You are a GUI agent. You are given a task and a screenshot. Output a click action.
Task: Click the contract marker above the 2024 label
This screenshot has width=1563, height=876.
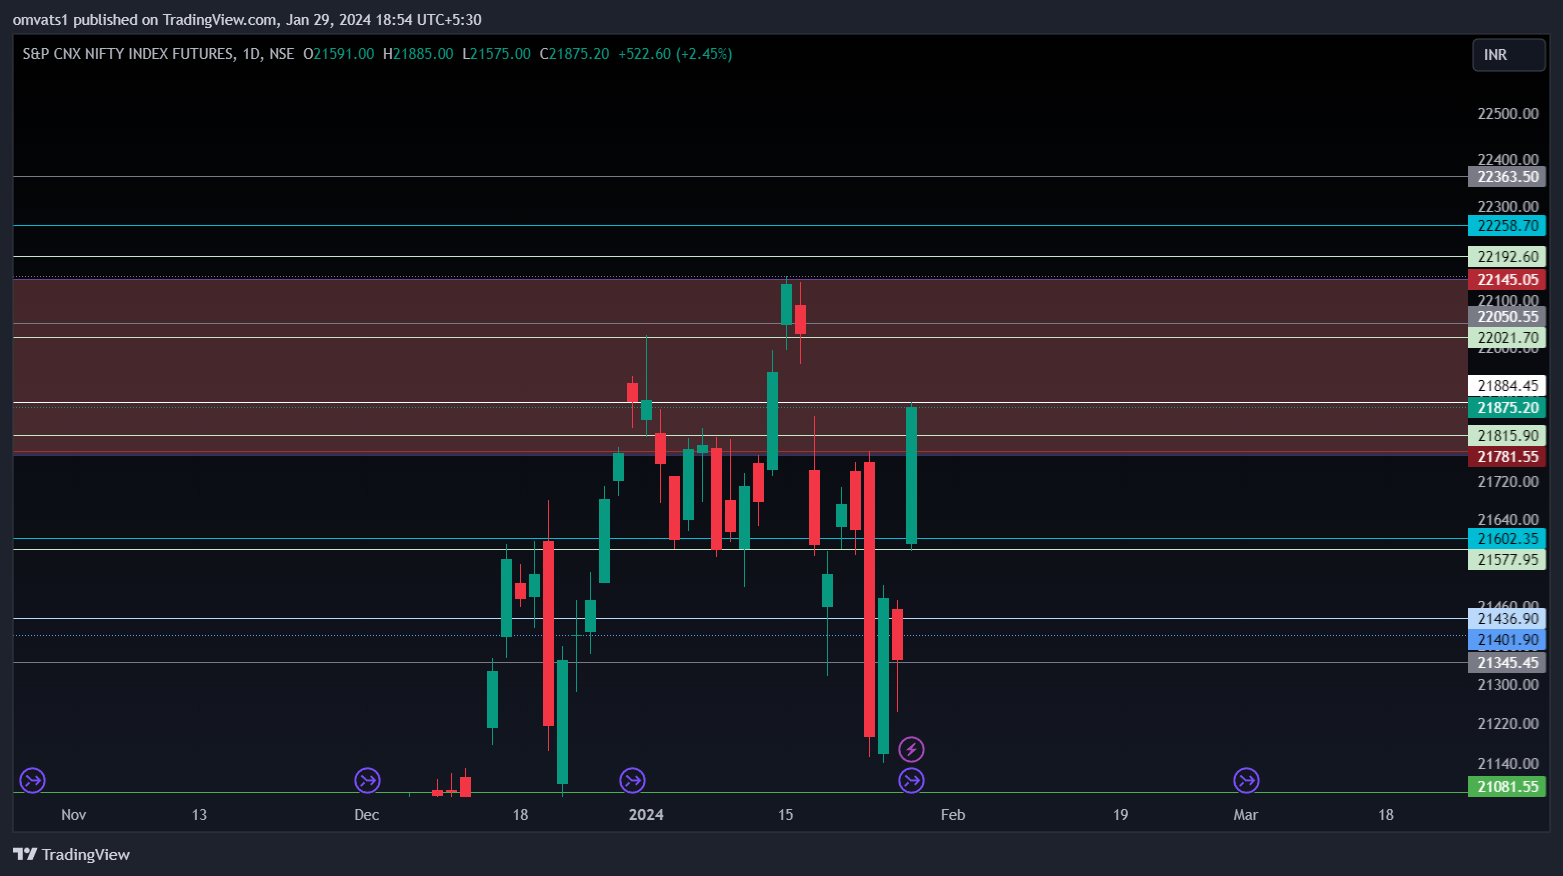click(632, 780)
